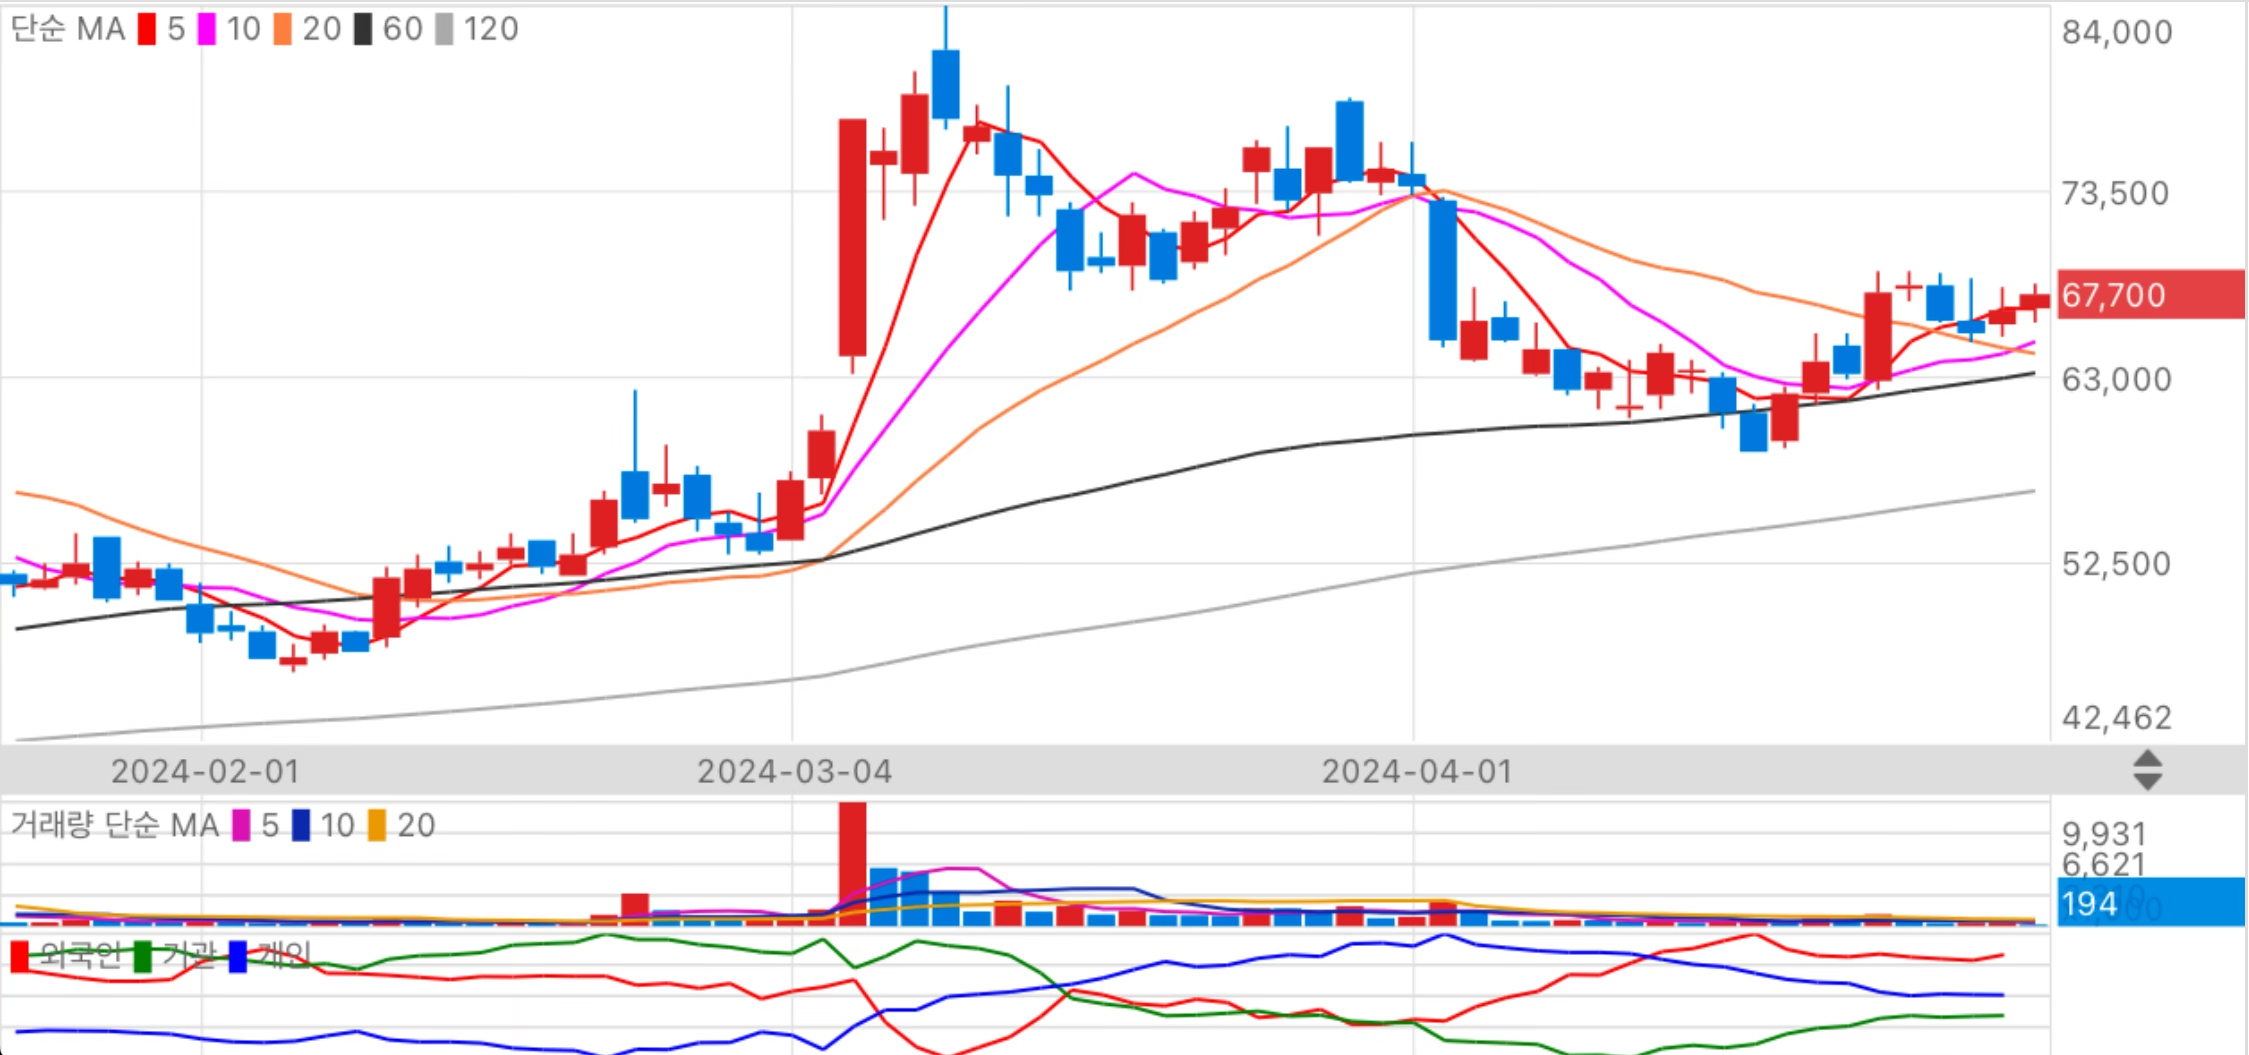Click the green 기관 legend swatch
2249x1055 pixels.
tap(143, 957)
